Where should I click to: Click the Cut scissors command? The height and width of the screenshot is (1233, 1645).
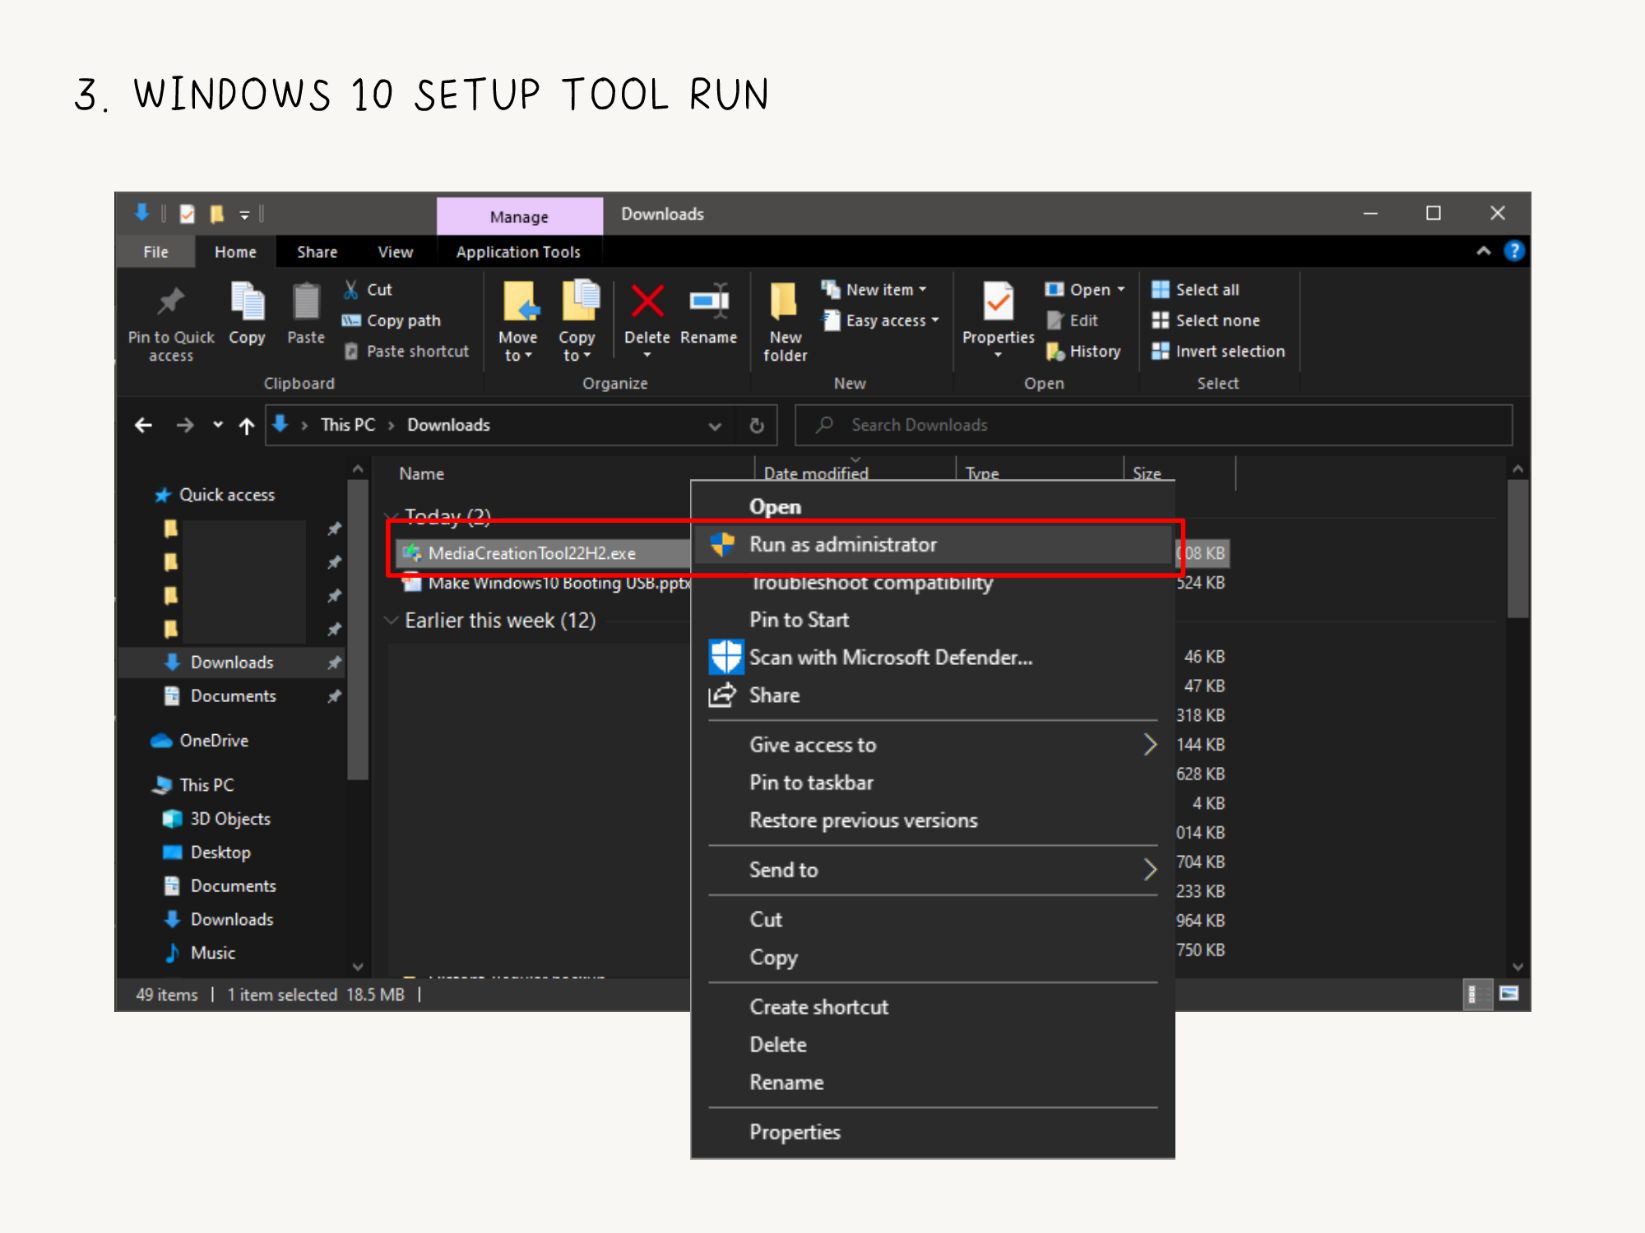[x=368, y=289]
